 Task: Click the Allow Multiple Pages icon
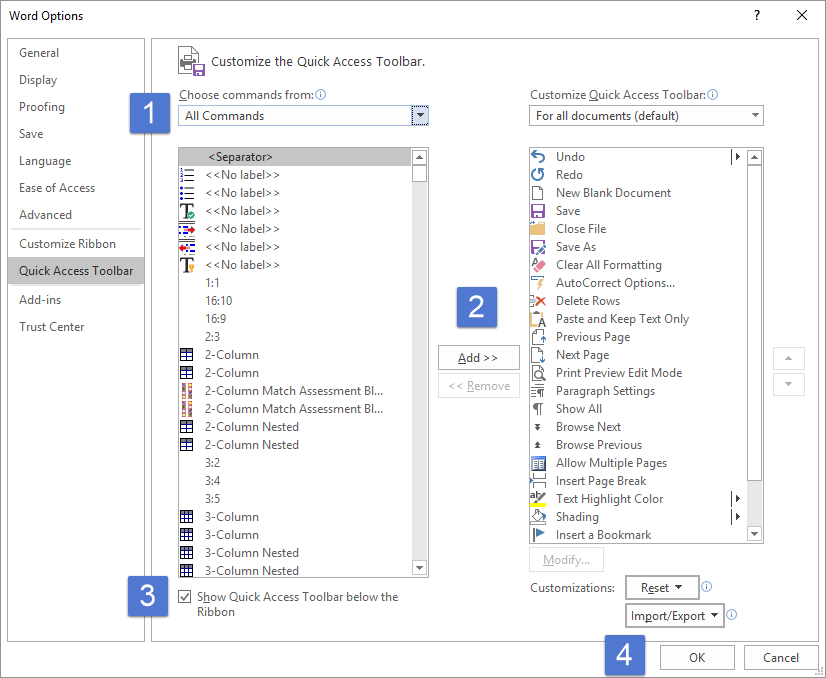(538, 463)
